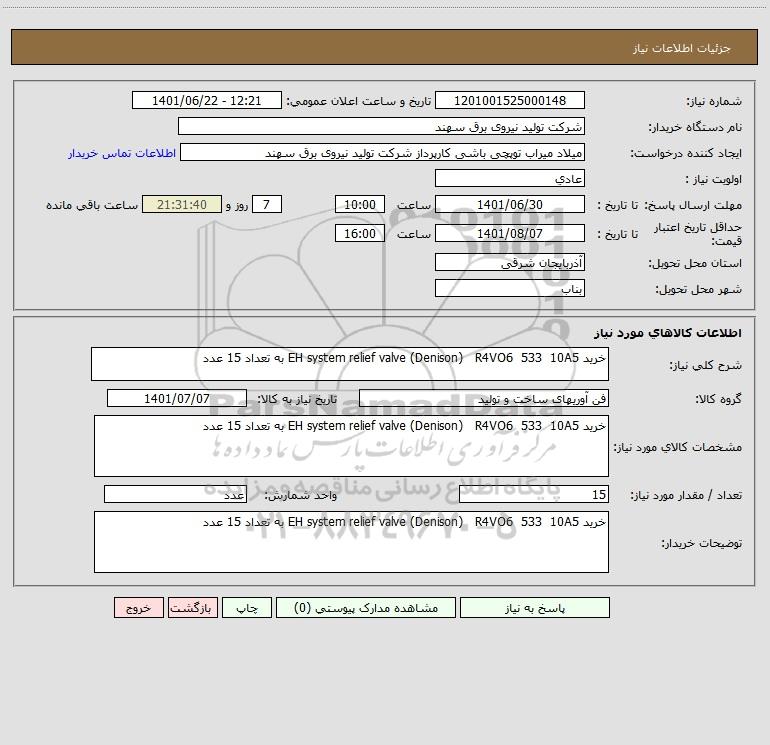Click the شماره نیاز label
The height and width of the screenshot is (745, 770).
tap(714, 101)
